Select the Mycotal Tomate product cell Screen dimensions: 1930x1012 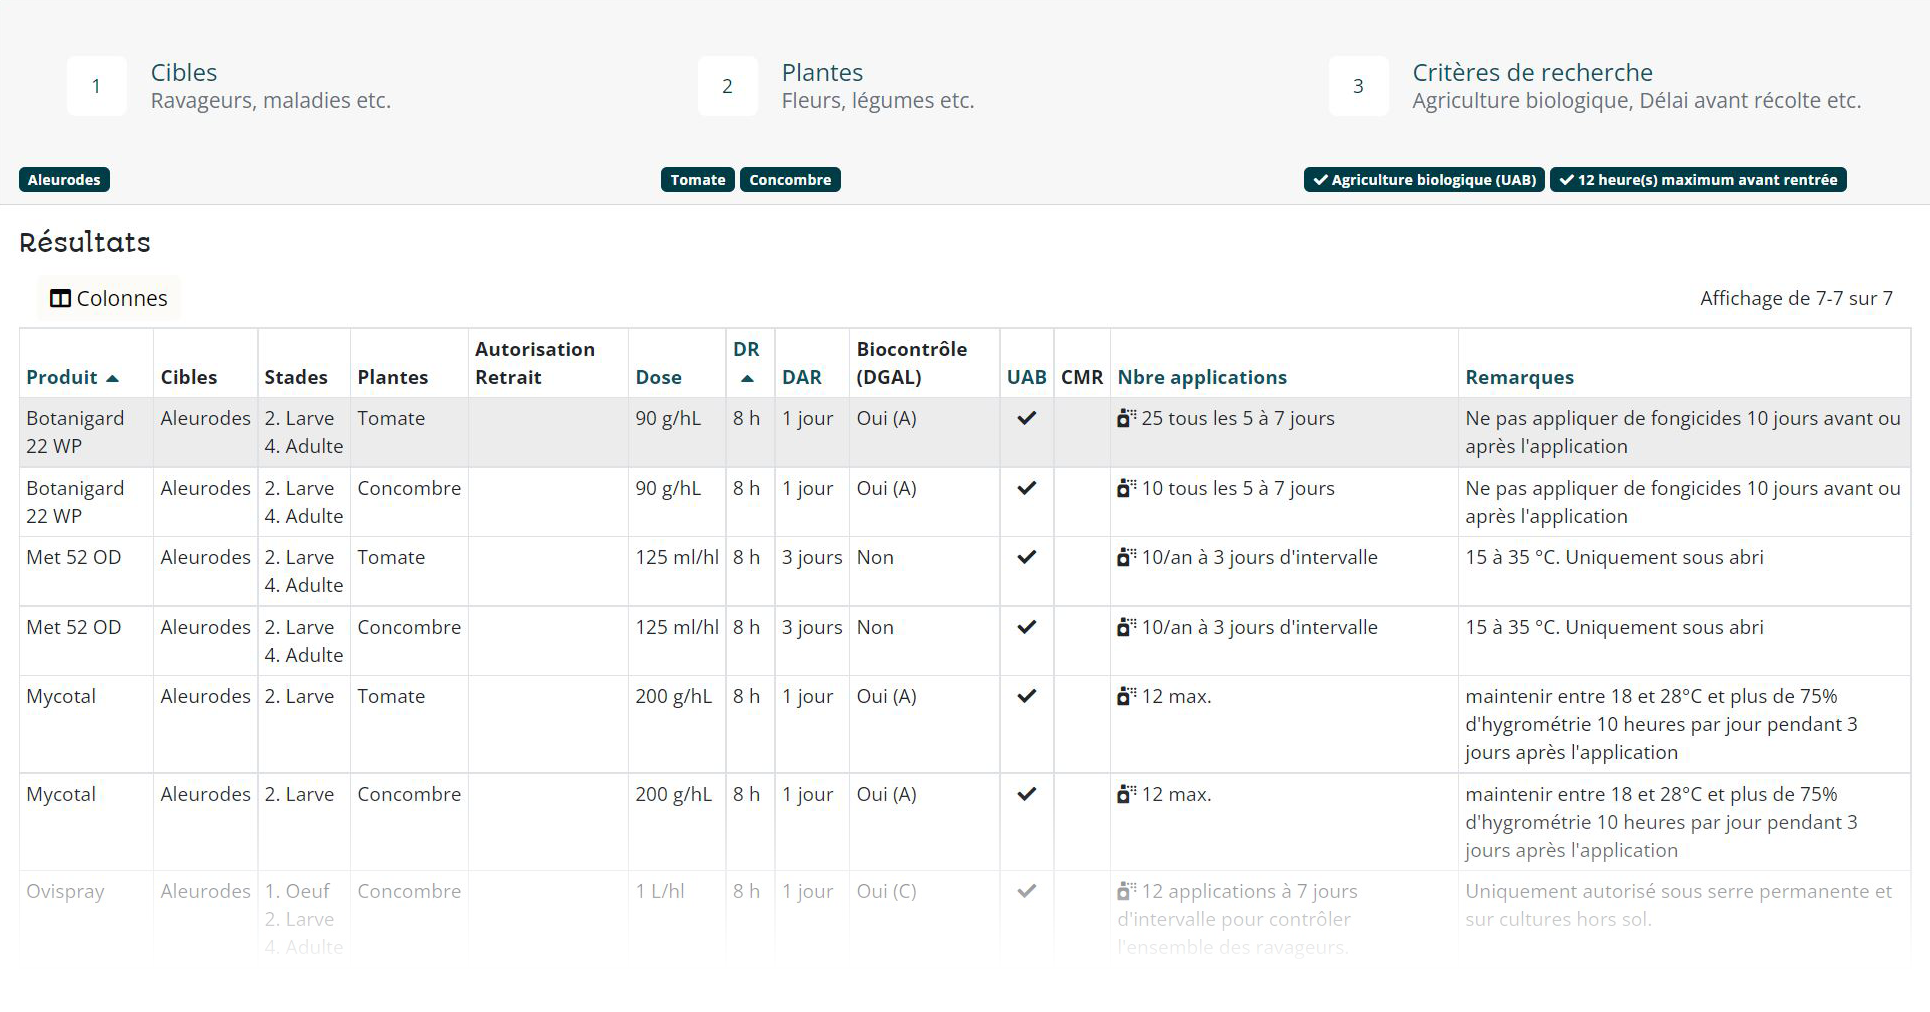(x=61, y=696)
